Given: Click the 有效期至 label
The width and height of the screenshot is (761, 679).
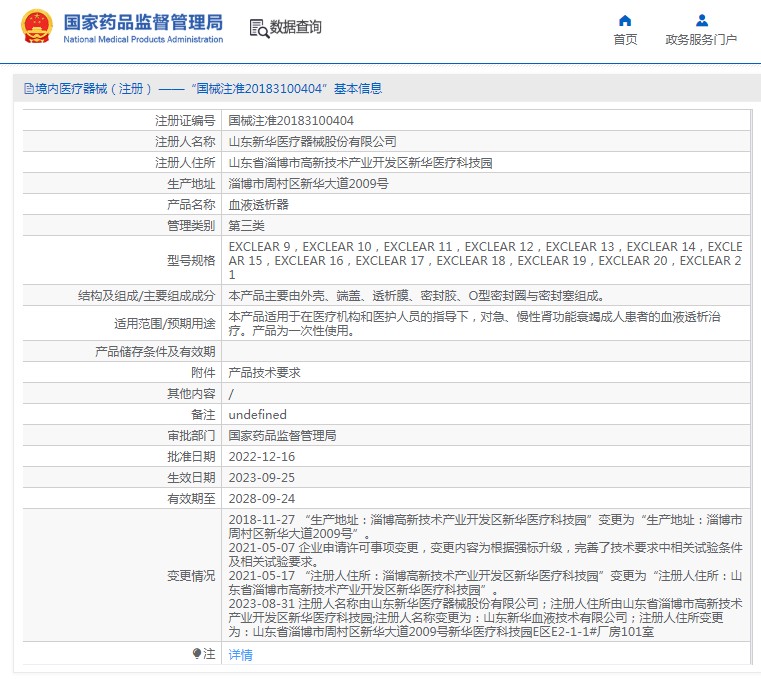Looking at the screenshot, I should [191, 498].
